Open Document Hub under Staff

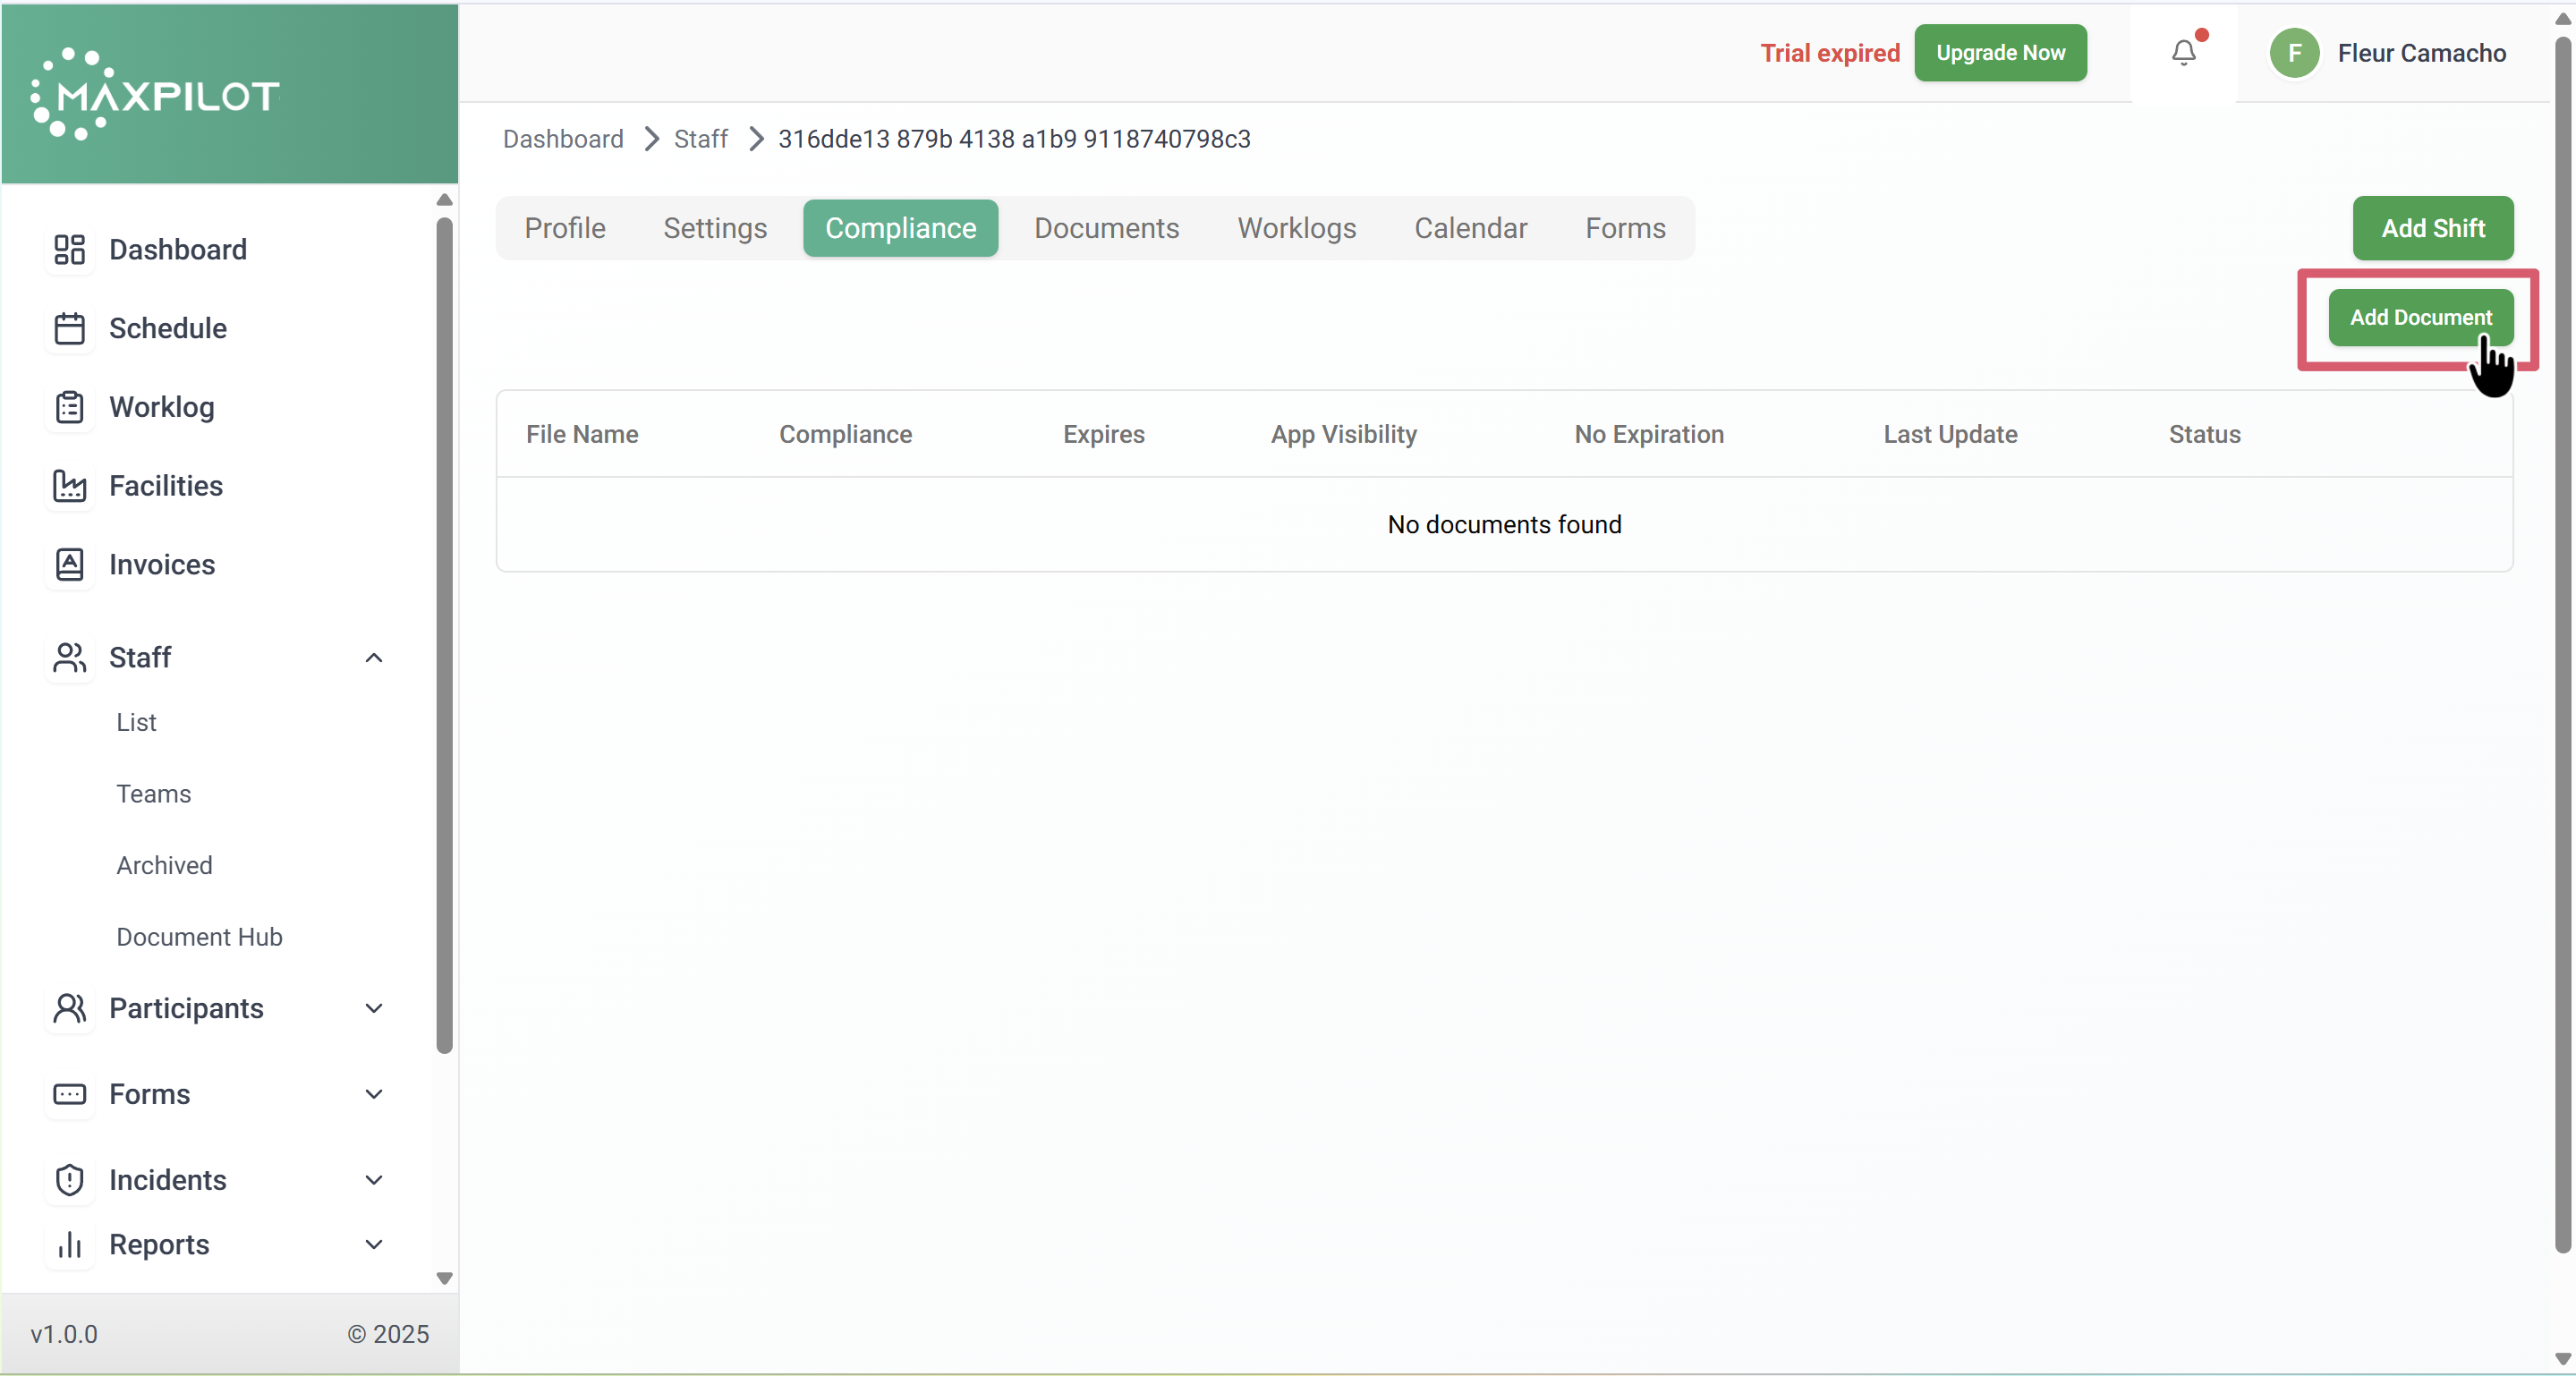199,937
